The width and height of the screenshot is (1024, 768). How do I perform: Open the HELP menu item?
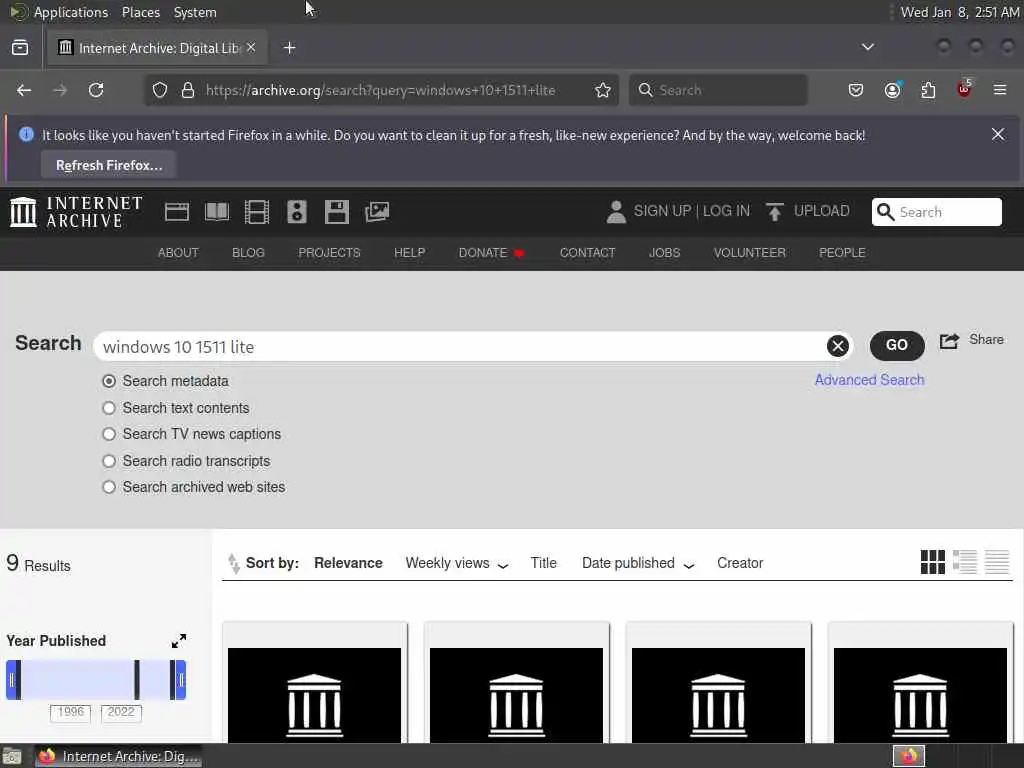(x=409, y=253)
